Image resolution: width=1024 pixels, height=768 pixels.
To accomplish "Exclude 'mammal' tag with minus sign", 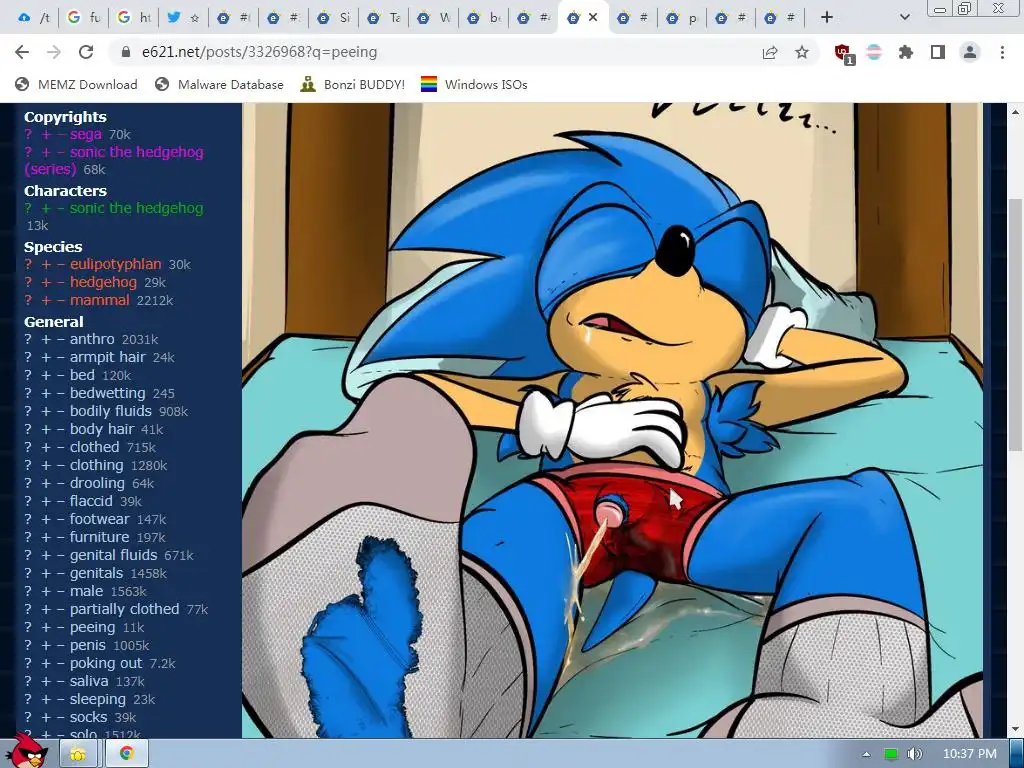I will point(61,300).
